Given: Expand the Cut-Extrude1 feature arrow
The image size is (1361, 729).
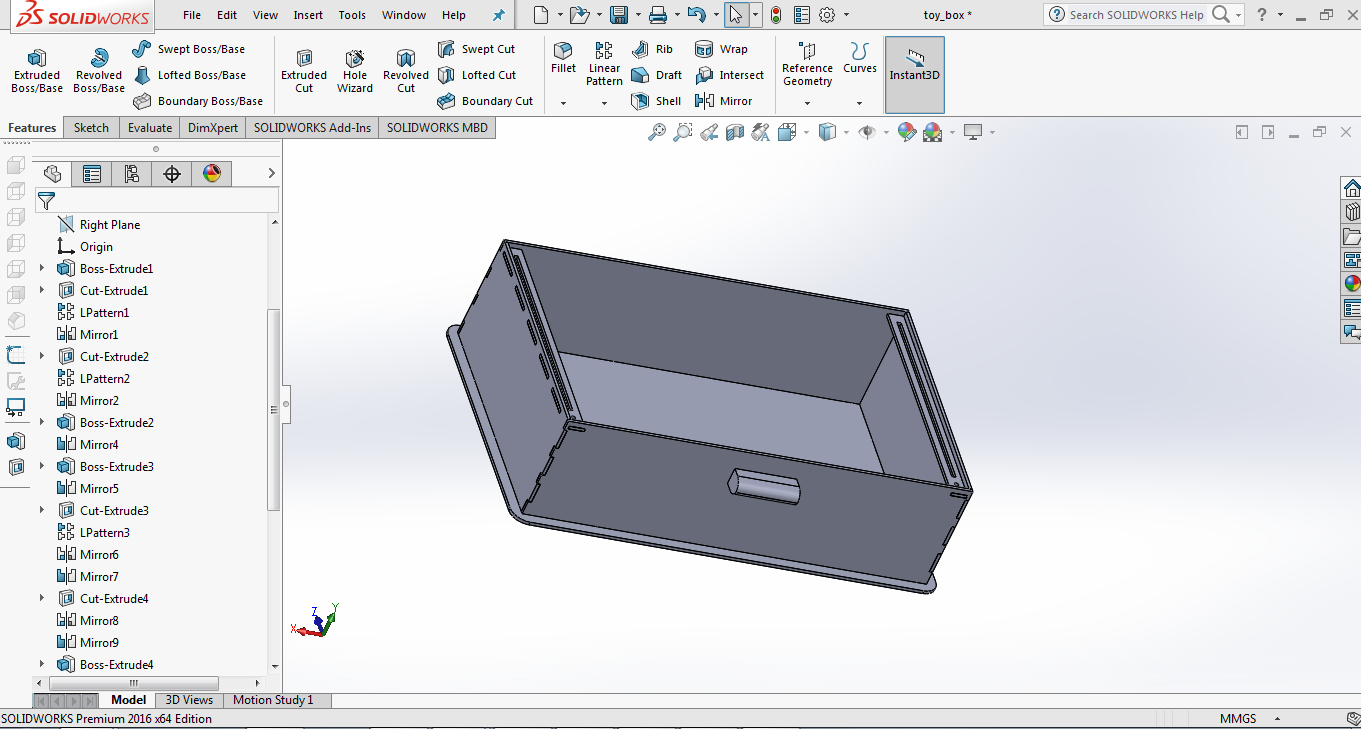Looking at the screenshot, I should pos(42,290).
